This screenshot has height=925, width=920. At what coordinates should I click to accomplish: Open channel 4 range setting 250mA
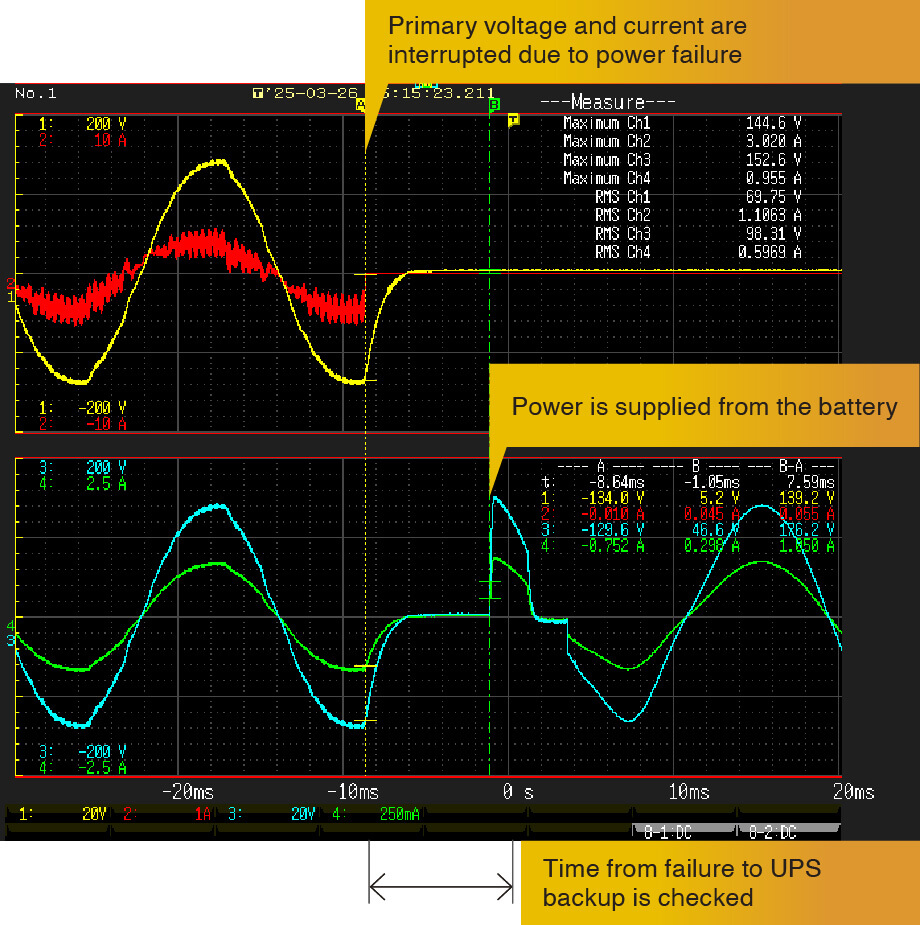pyautogui.click(x=400, y=815)
